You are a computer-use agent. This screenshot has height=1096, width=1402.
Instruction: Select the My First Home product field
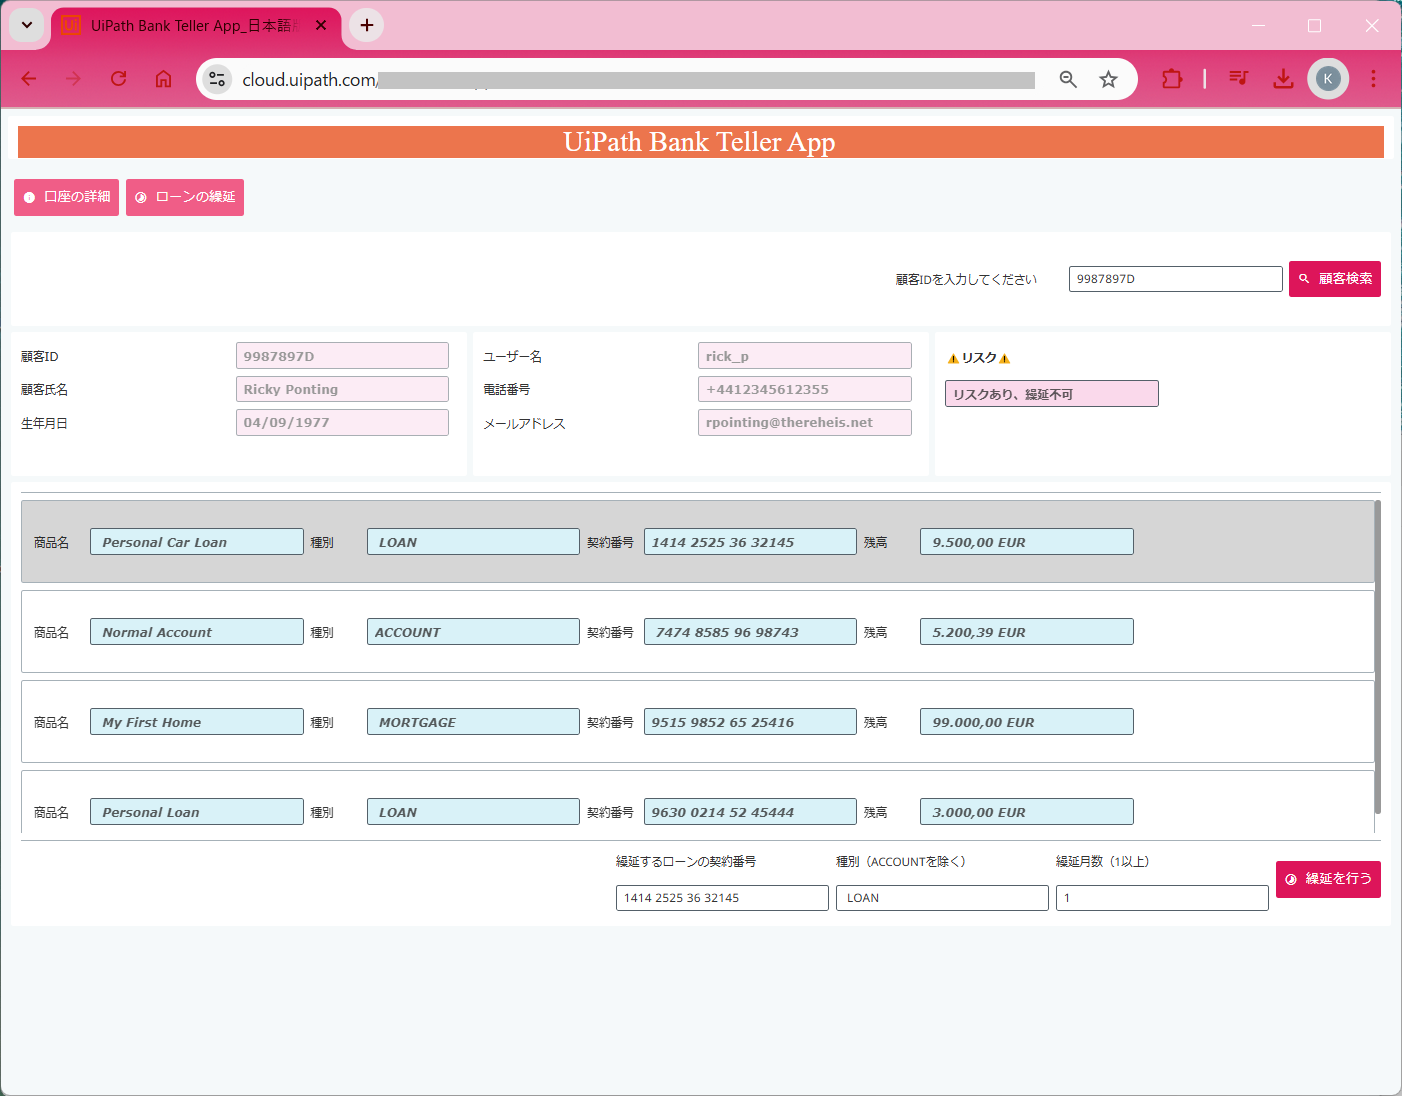coord(197,722)
